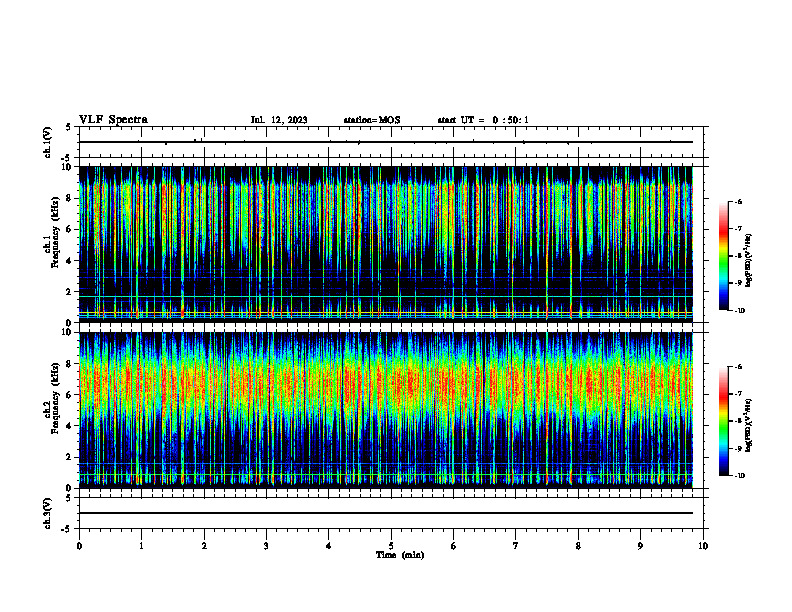Viewport: 792px width, 612px height.
Task: Click the "9" tick on the time axis
Action: [640, 546]
